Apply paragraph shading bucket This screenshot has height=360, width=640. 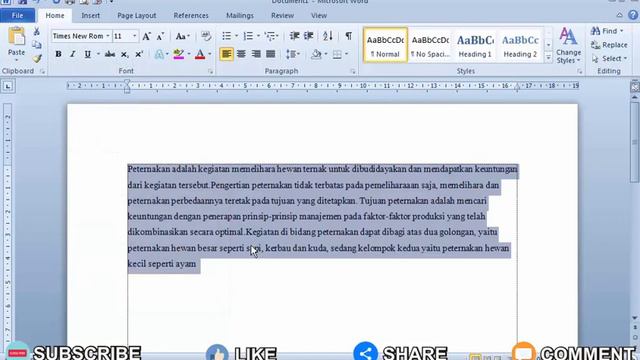coord(316,54)
